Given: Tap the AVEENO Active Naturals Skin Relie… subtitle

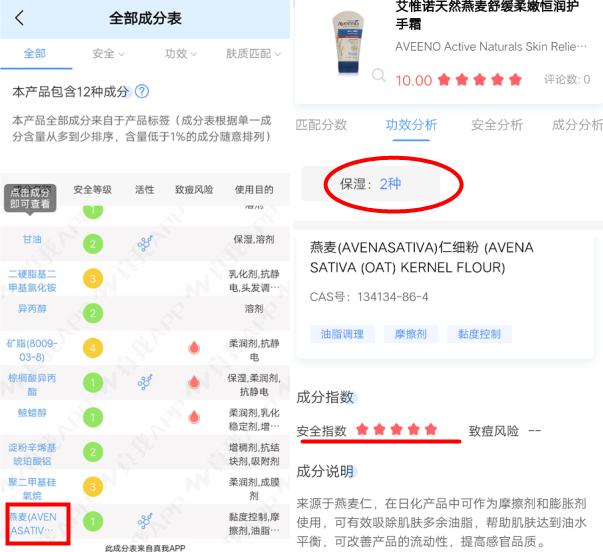Looking at the screenshot, I should [x=491, y=47].
